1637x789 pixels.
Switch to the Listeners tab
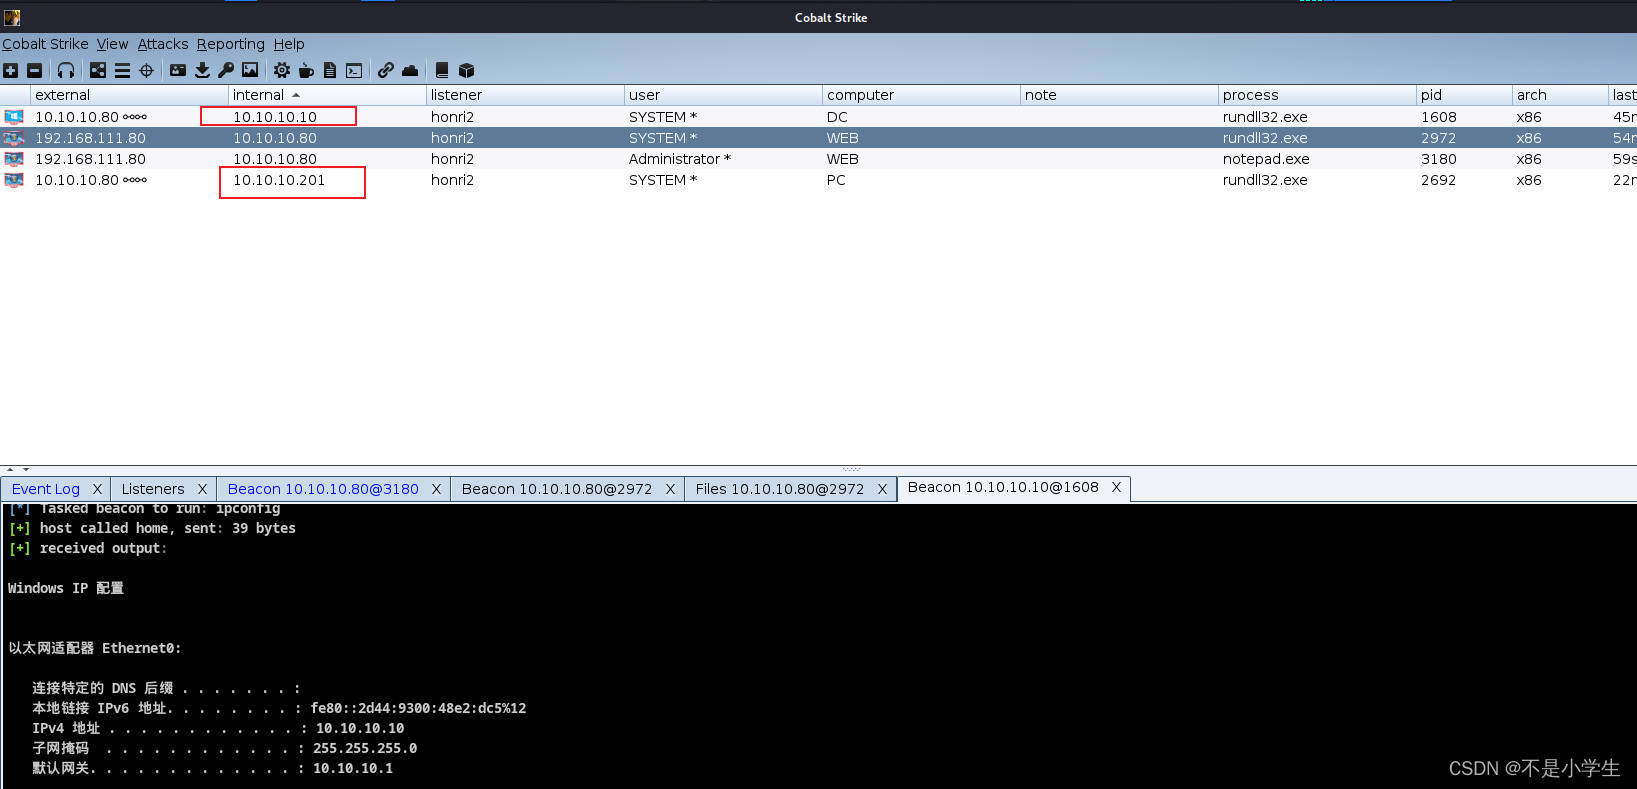point(153,489)
